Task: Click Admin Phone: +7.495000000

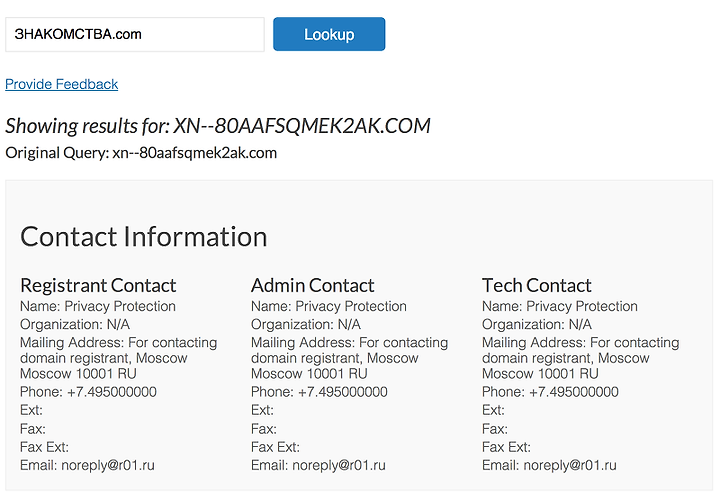Action: 319,392
